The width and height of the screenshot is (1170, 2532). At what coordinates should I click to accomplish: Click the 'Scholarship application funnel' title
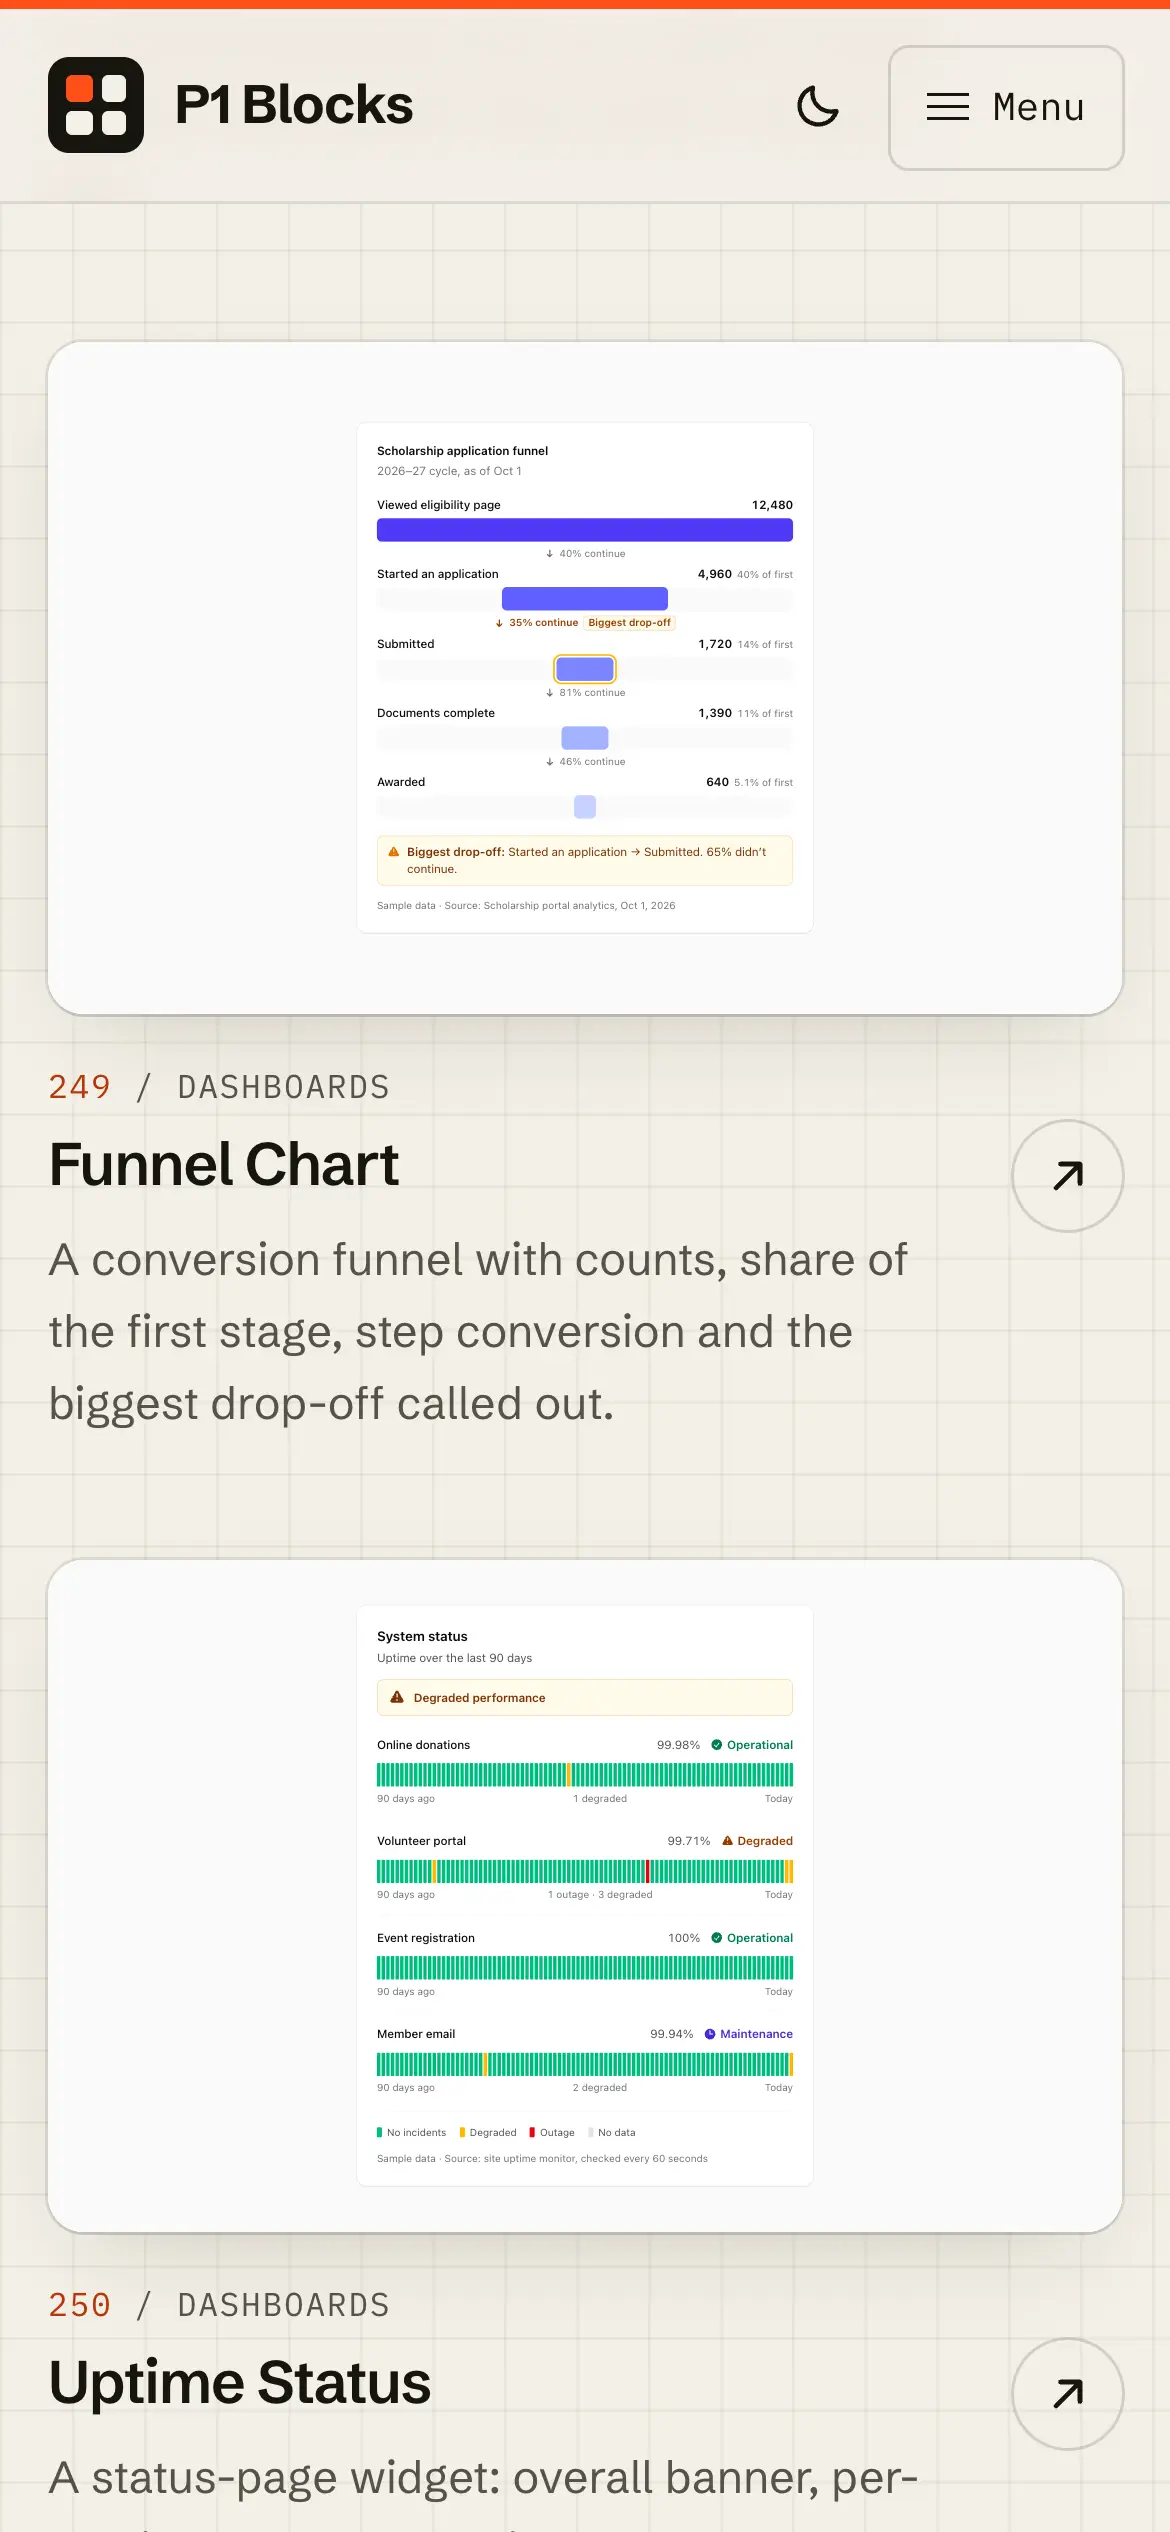(x=462, y=451)
